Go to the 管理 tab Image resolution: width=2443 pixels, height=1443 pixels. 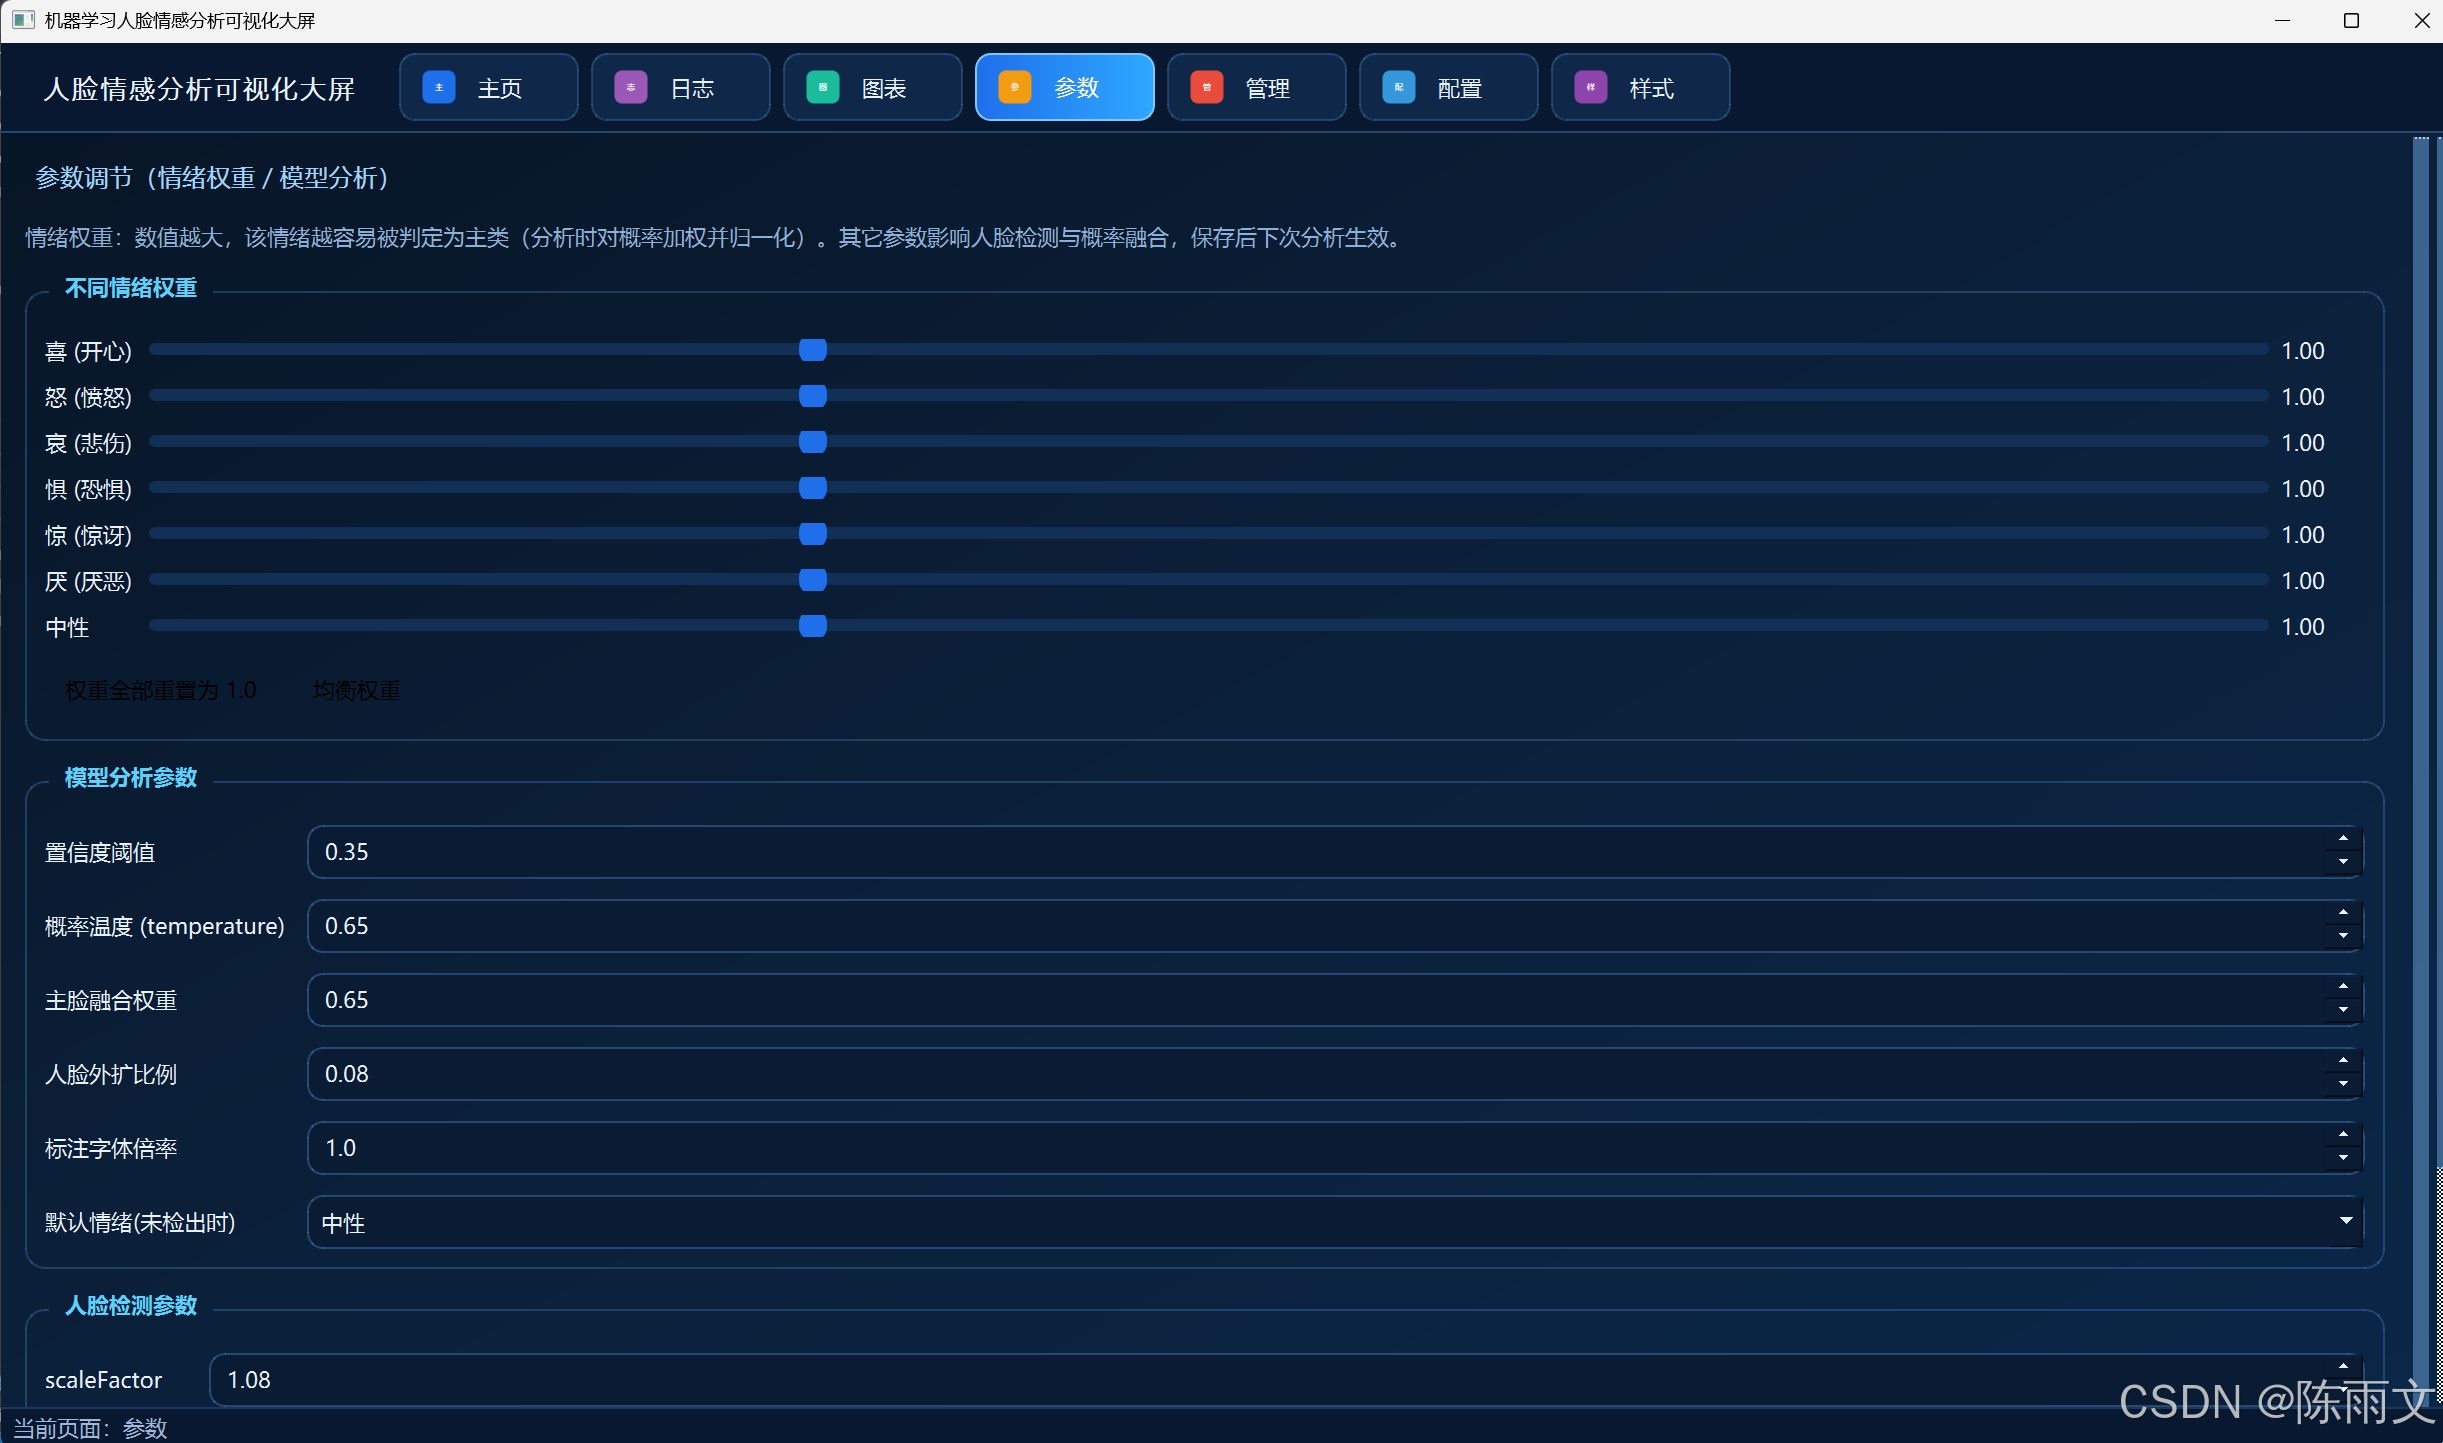[1257, 88]
